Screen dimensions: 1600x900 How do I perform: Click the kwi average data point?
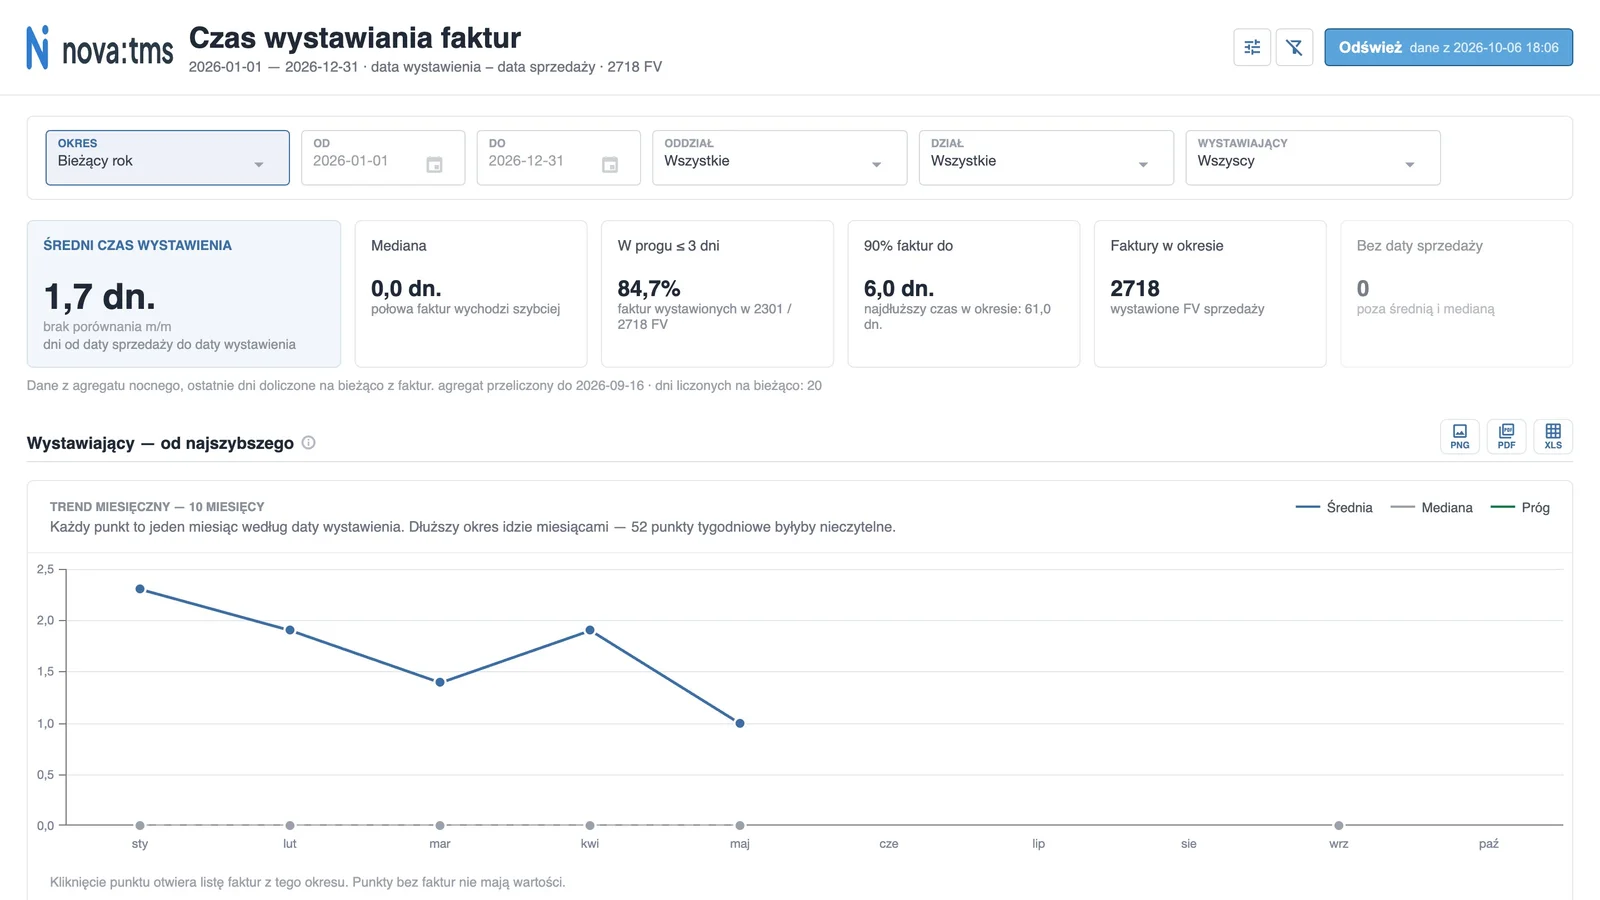590,630
